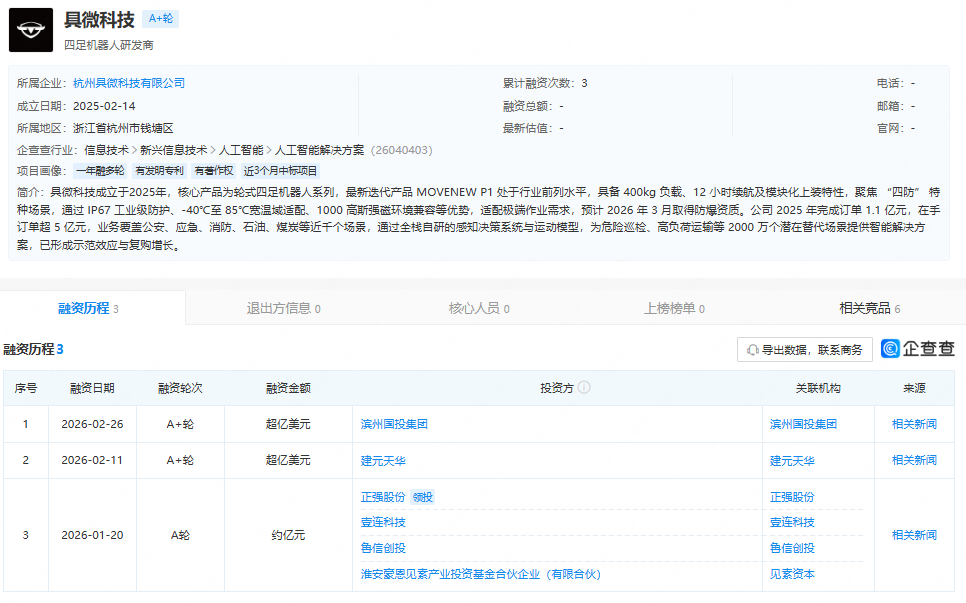Select the 一年融多轮 project tag
The width and height of the screenshot is (966, 603).
(x=100, y=171)
